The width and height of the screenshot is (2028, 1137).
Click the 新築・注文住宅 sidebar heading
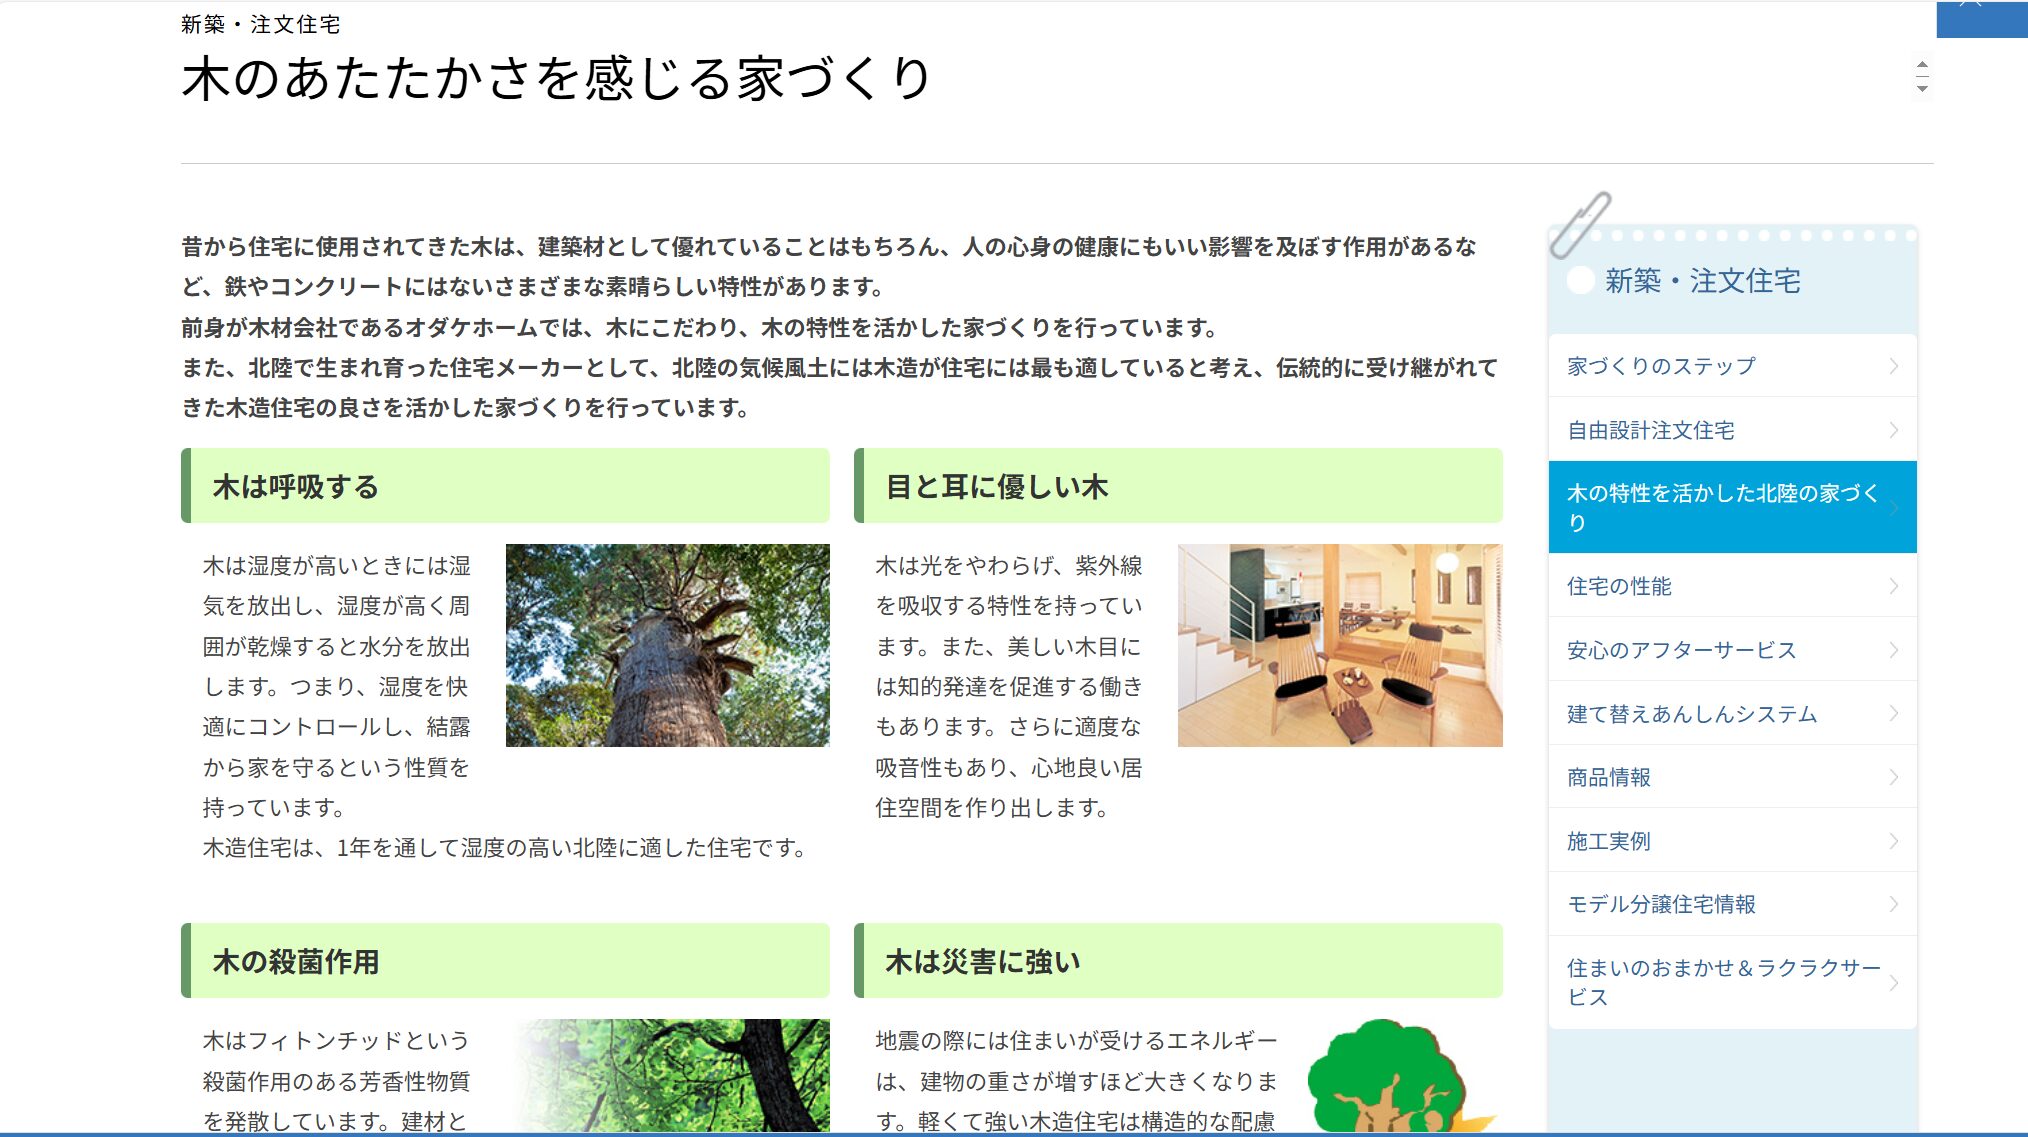[x=1702, y=281]
